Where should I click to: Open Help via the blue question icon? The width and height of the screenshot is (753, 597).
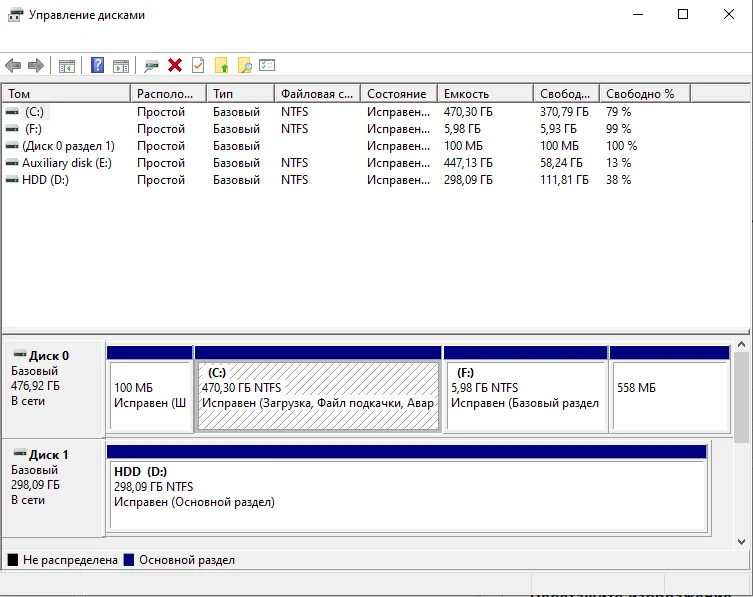coord(97,65)
